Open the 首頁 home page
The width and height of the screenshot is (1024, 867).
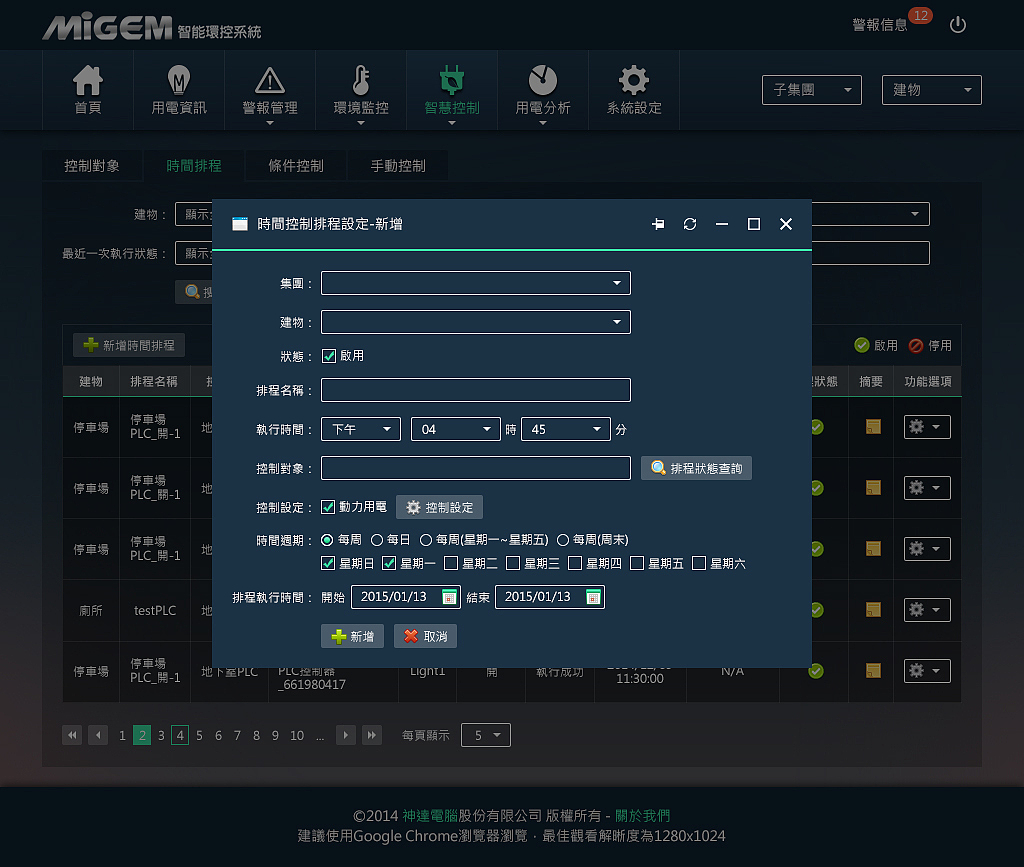pyautogui.click(x=88, y=90)
